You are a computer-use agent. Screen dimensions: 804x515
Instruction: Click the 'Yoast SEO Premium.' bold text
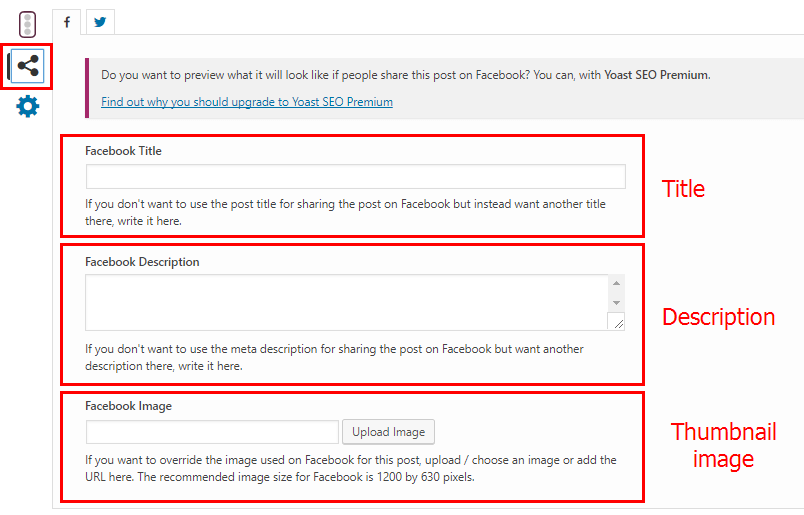pos(657,75)
